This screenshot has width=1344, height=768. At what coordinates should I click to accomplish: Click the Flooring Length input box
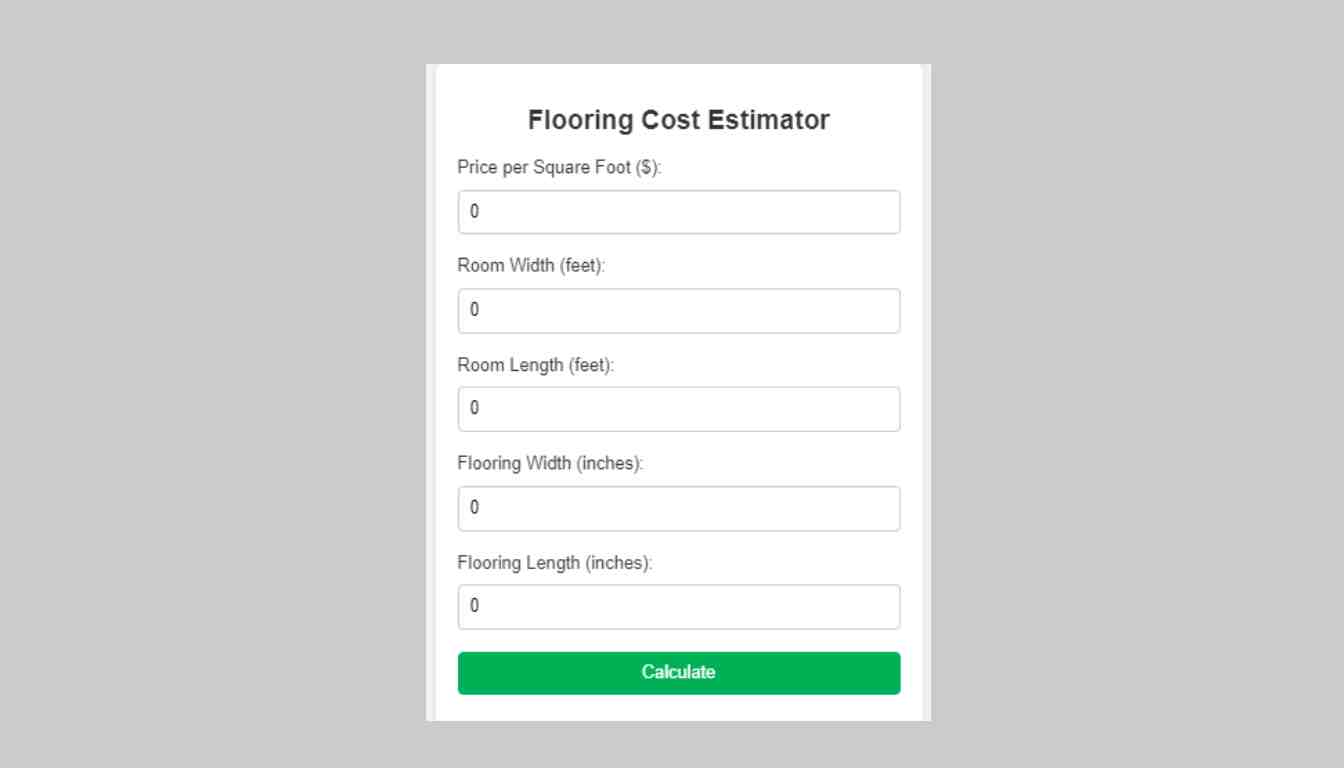pyautogui.click(x=678, y=606)
